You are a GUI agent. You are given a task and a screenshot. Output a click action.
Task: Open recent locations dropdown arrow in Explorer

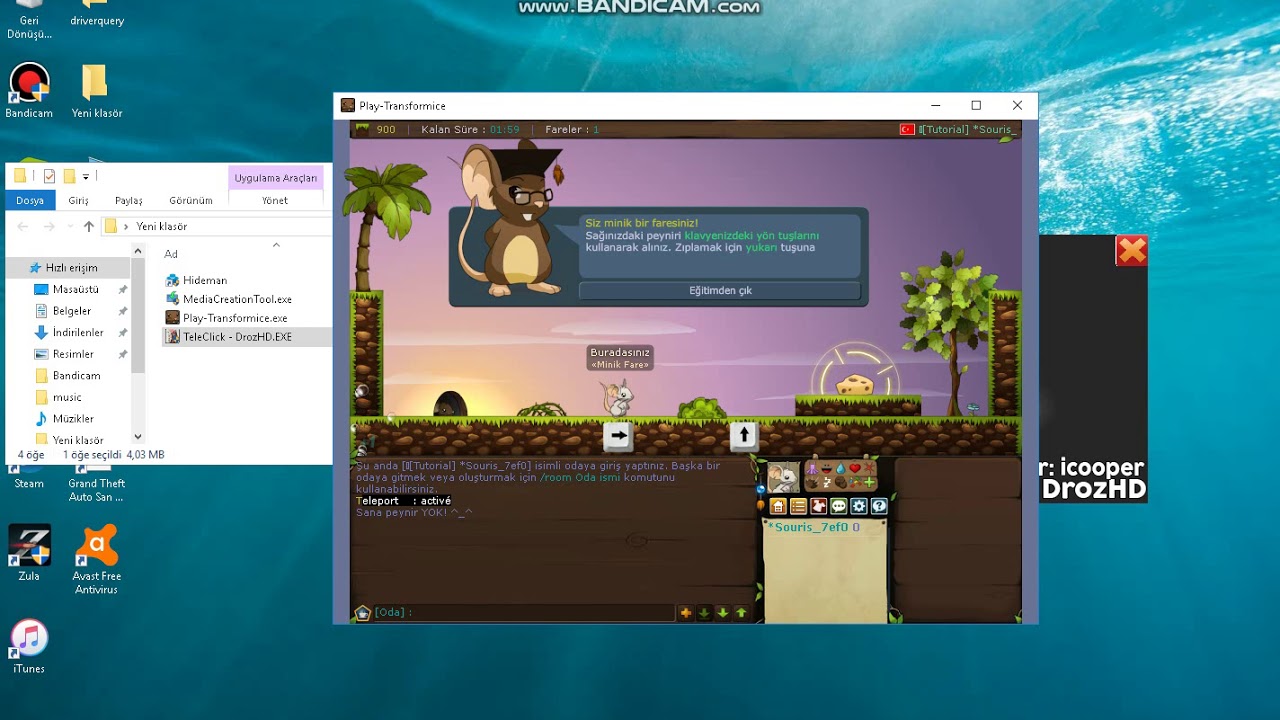point(69,227)
